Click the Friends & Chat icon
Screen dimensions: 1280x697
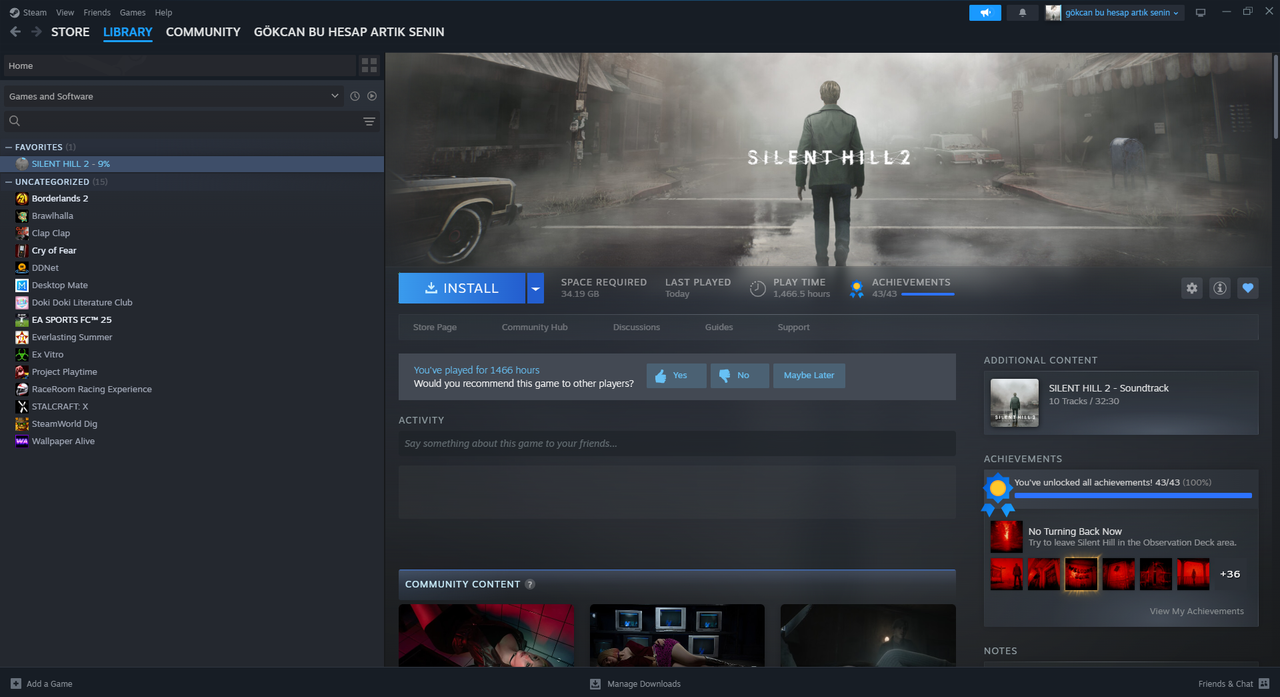1264,684
